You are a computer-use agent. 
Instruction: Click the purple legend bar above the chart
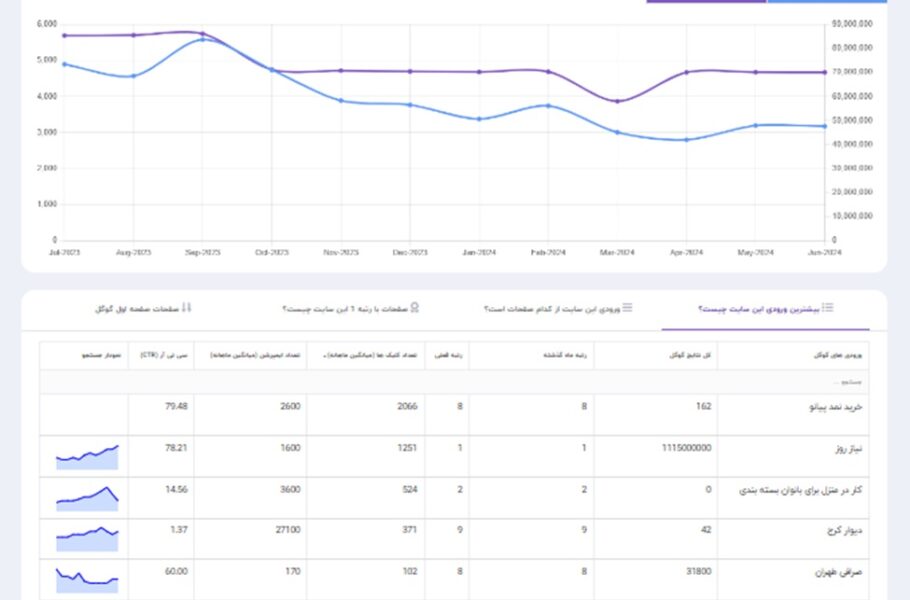pyautogui.click(x=706, y=1)
